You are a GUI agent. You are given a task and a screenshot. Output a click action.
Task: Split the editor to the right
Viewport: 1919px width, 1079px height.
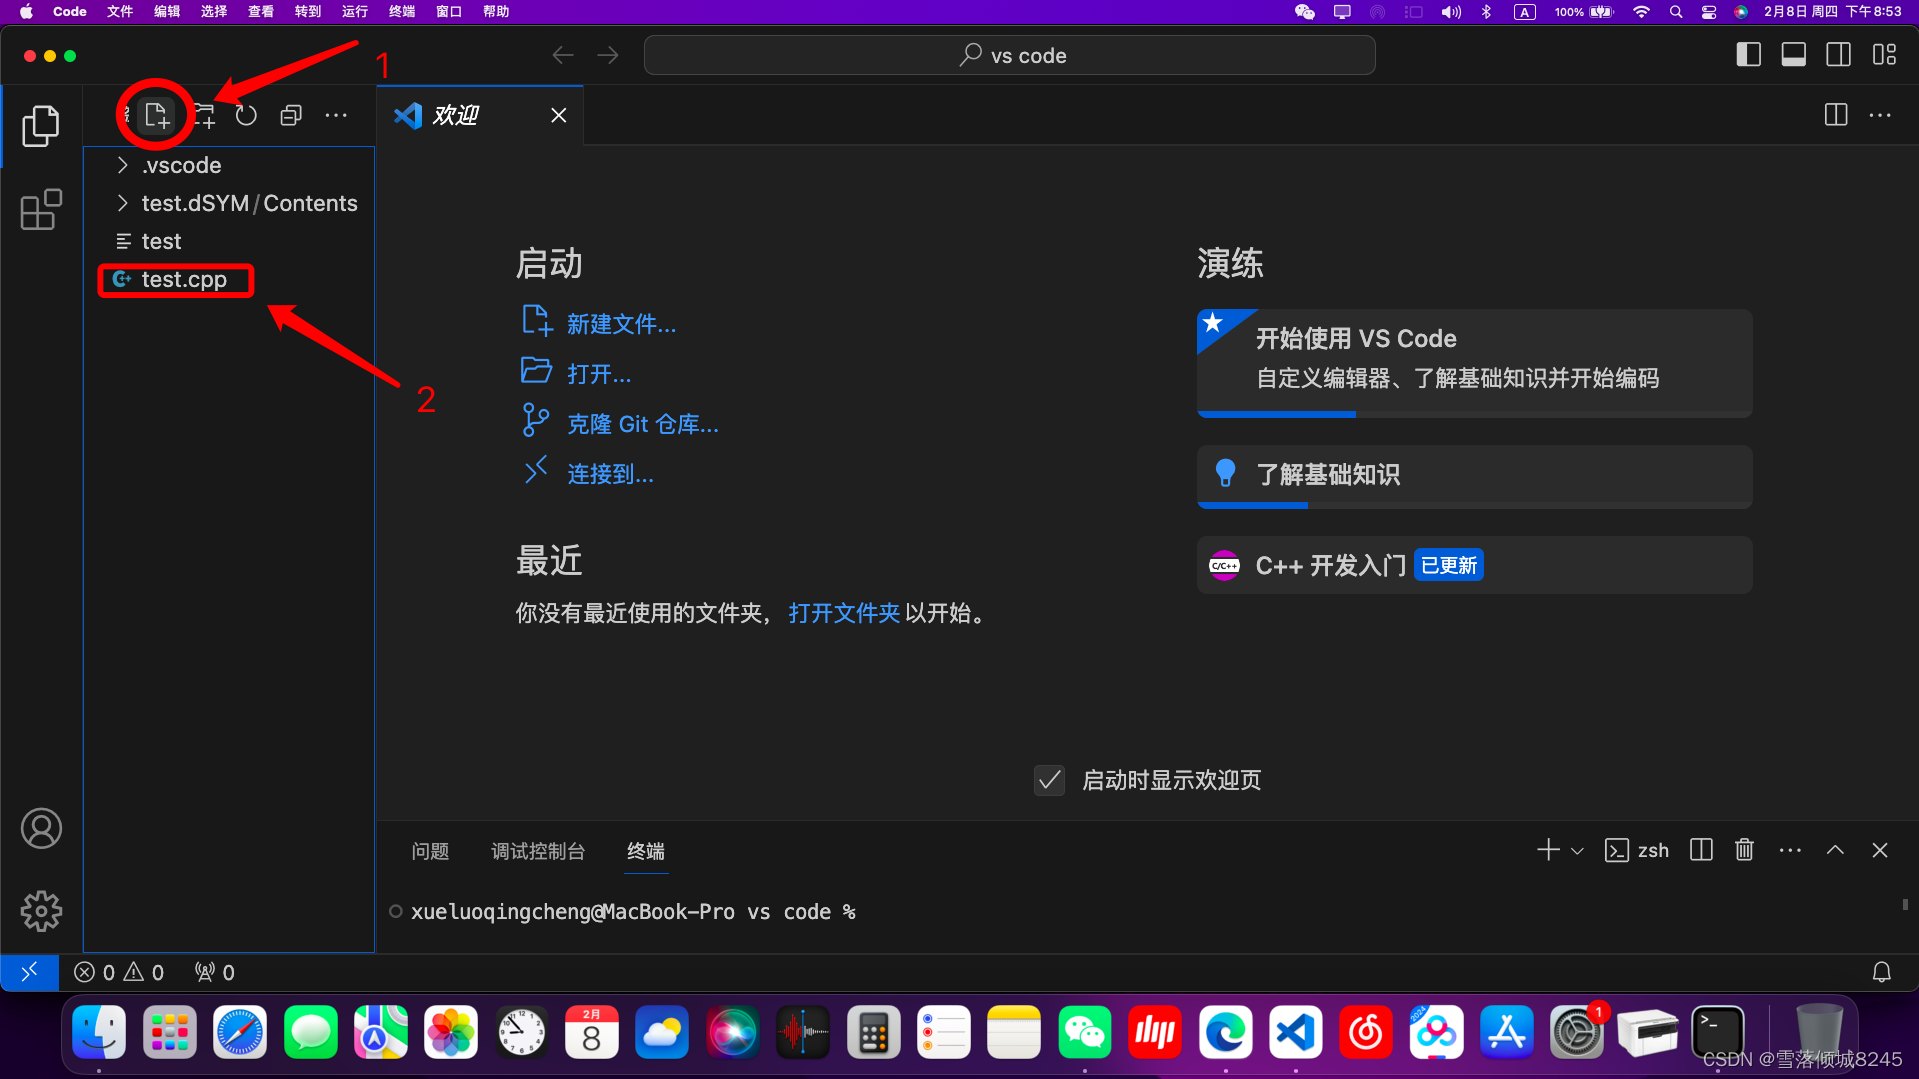point(1836,115)
